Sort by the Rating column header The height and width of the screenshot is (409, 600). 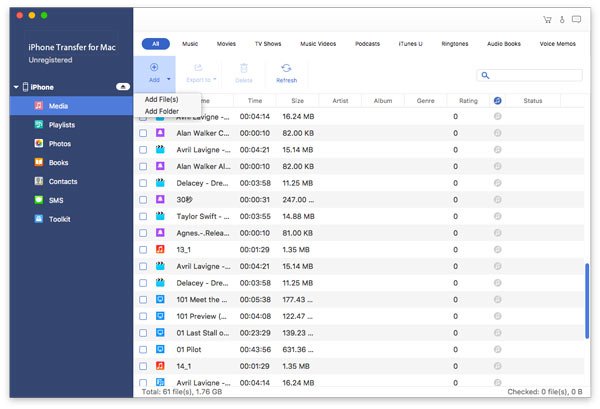(468, 101)
